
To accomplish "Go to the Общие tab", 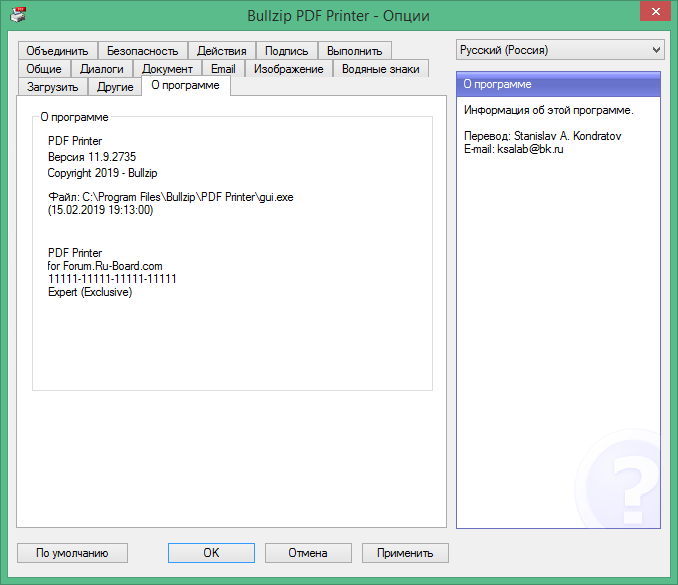I will [x=44, y=69].
